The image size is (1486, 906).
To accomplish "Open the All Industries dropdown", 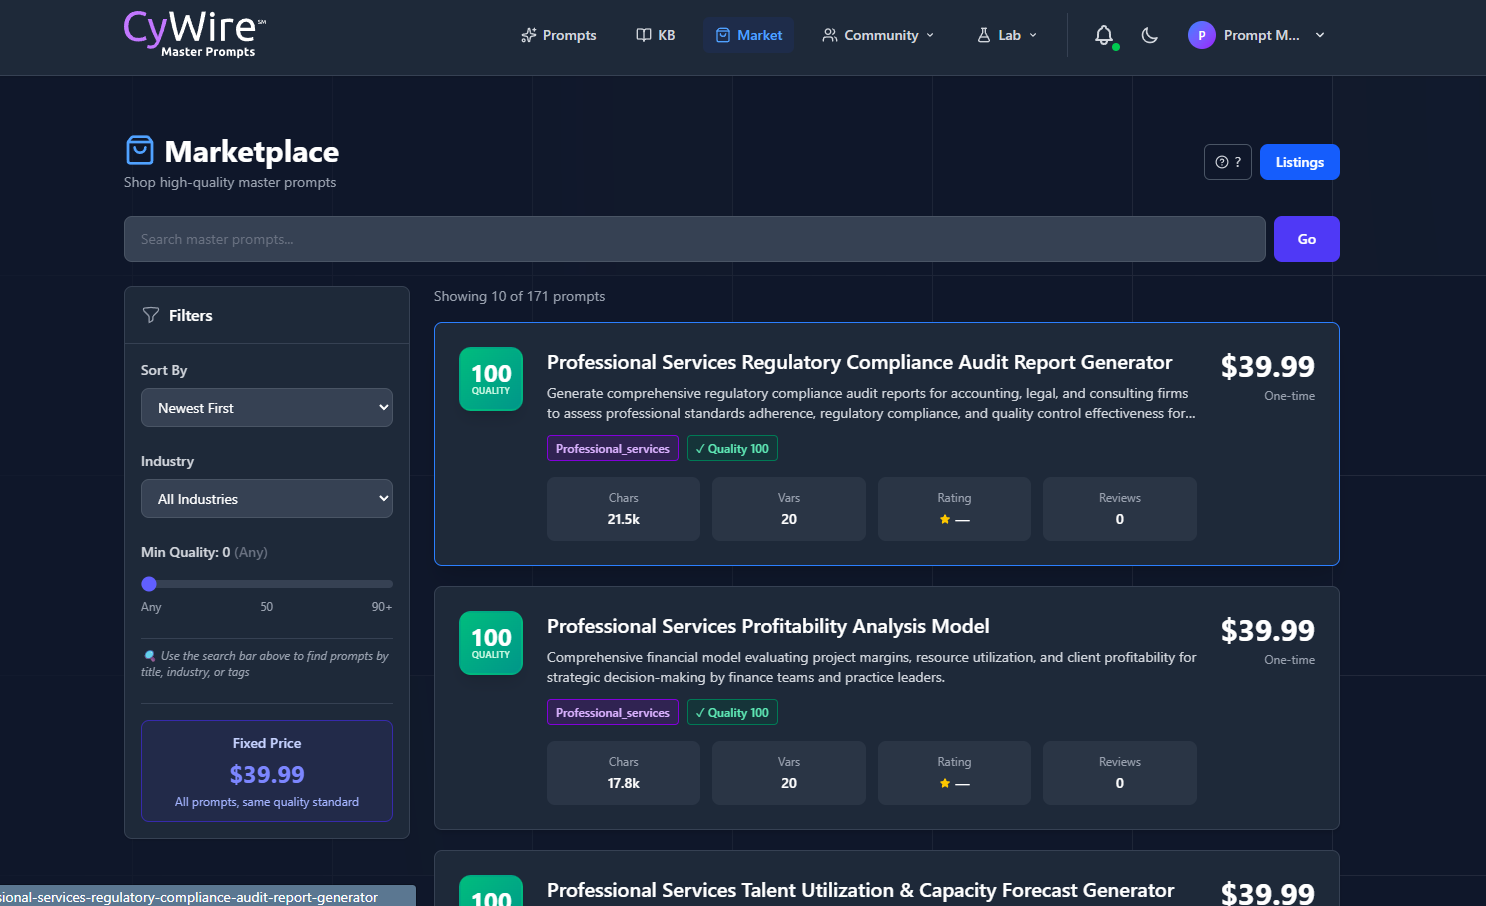I will coord(267,499).
